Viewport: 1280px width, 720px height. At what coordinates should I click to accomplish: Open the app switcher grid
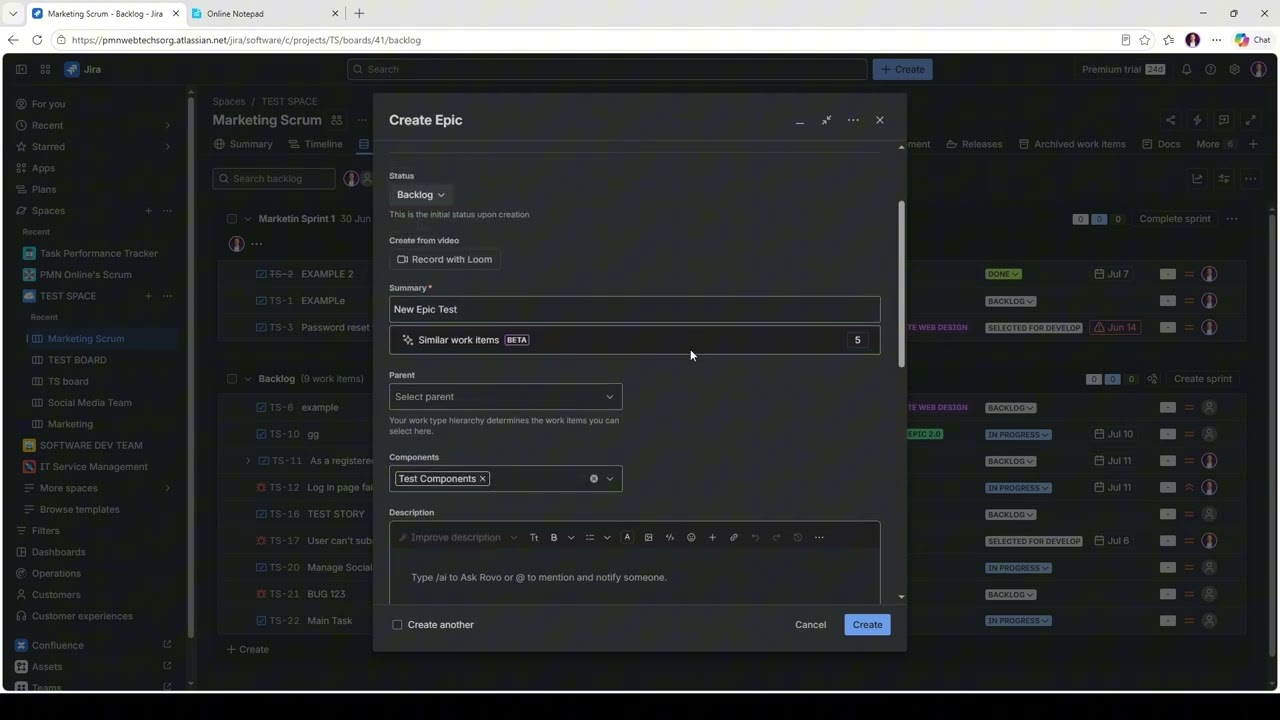click(45, 69)
